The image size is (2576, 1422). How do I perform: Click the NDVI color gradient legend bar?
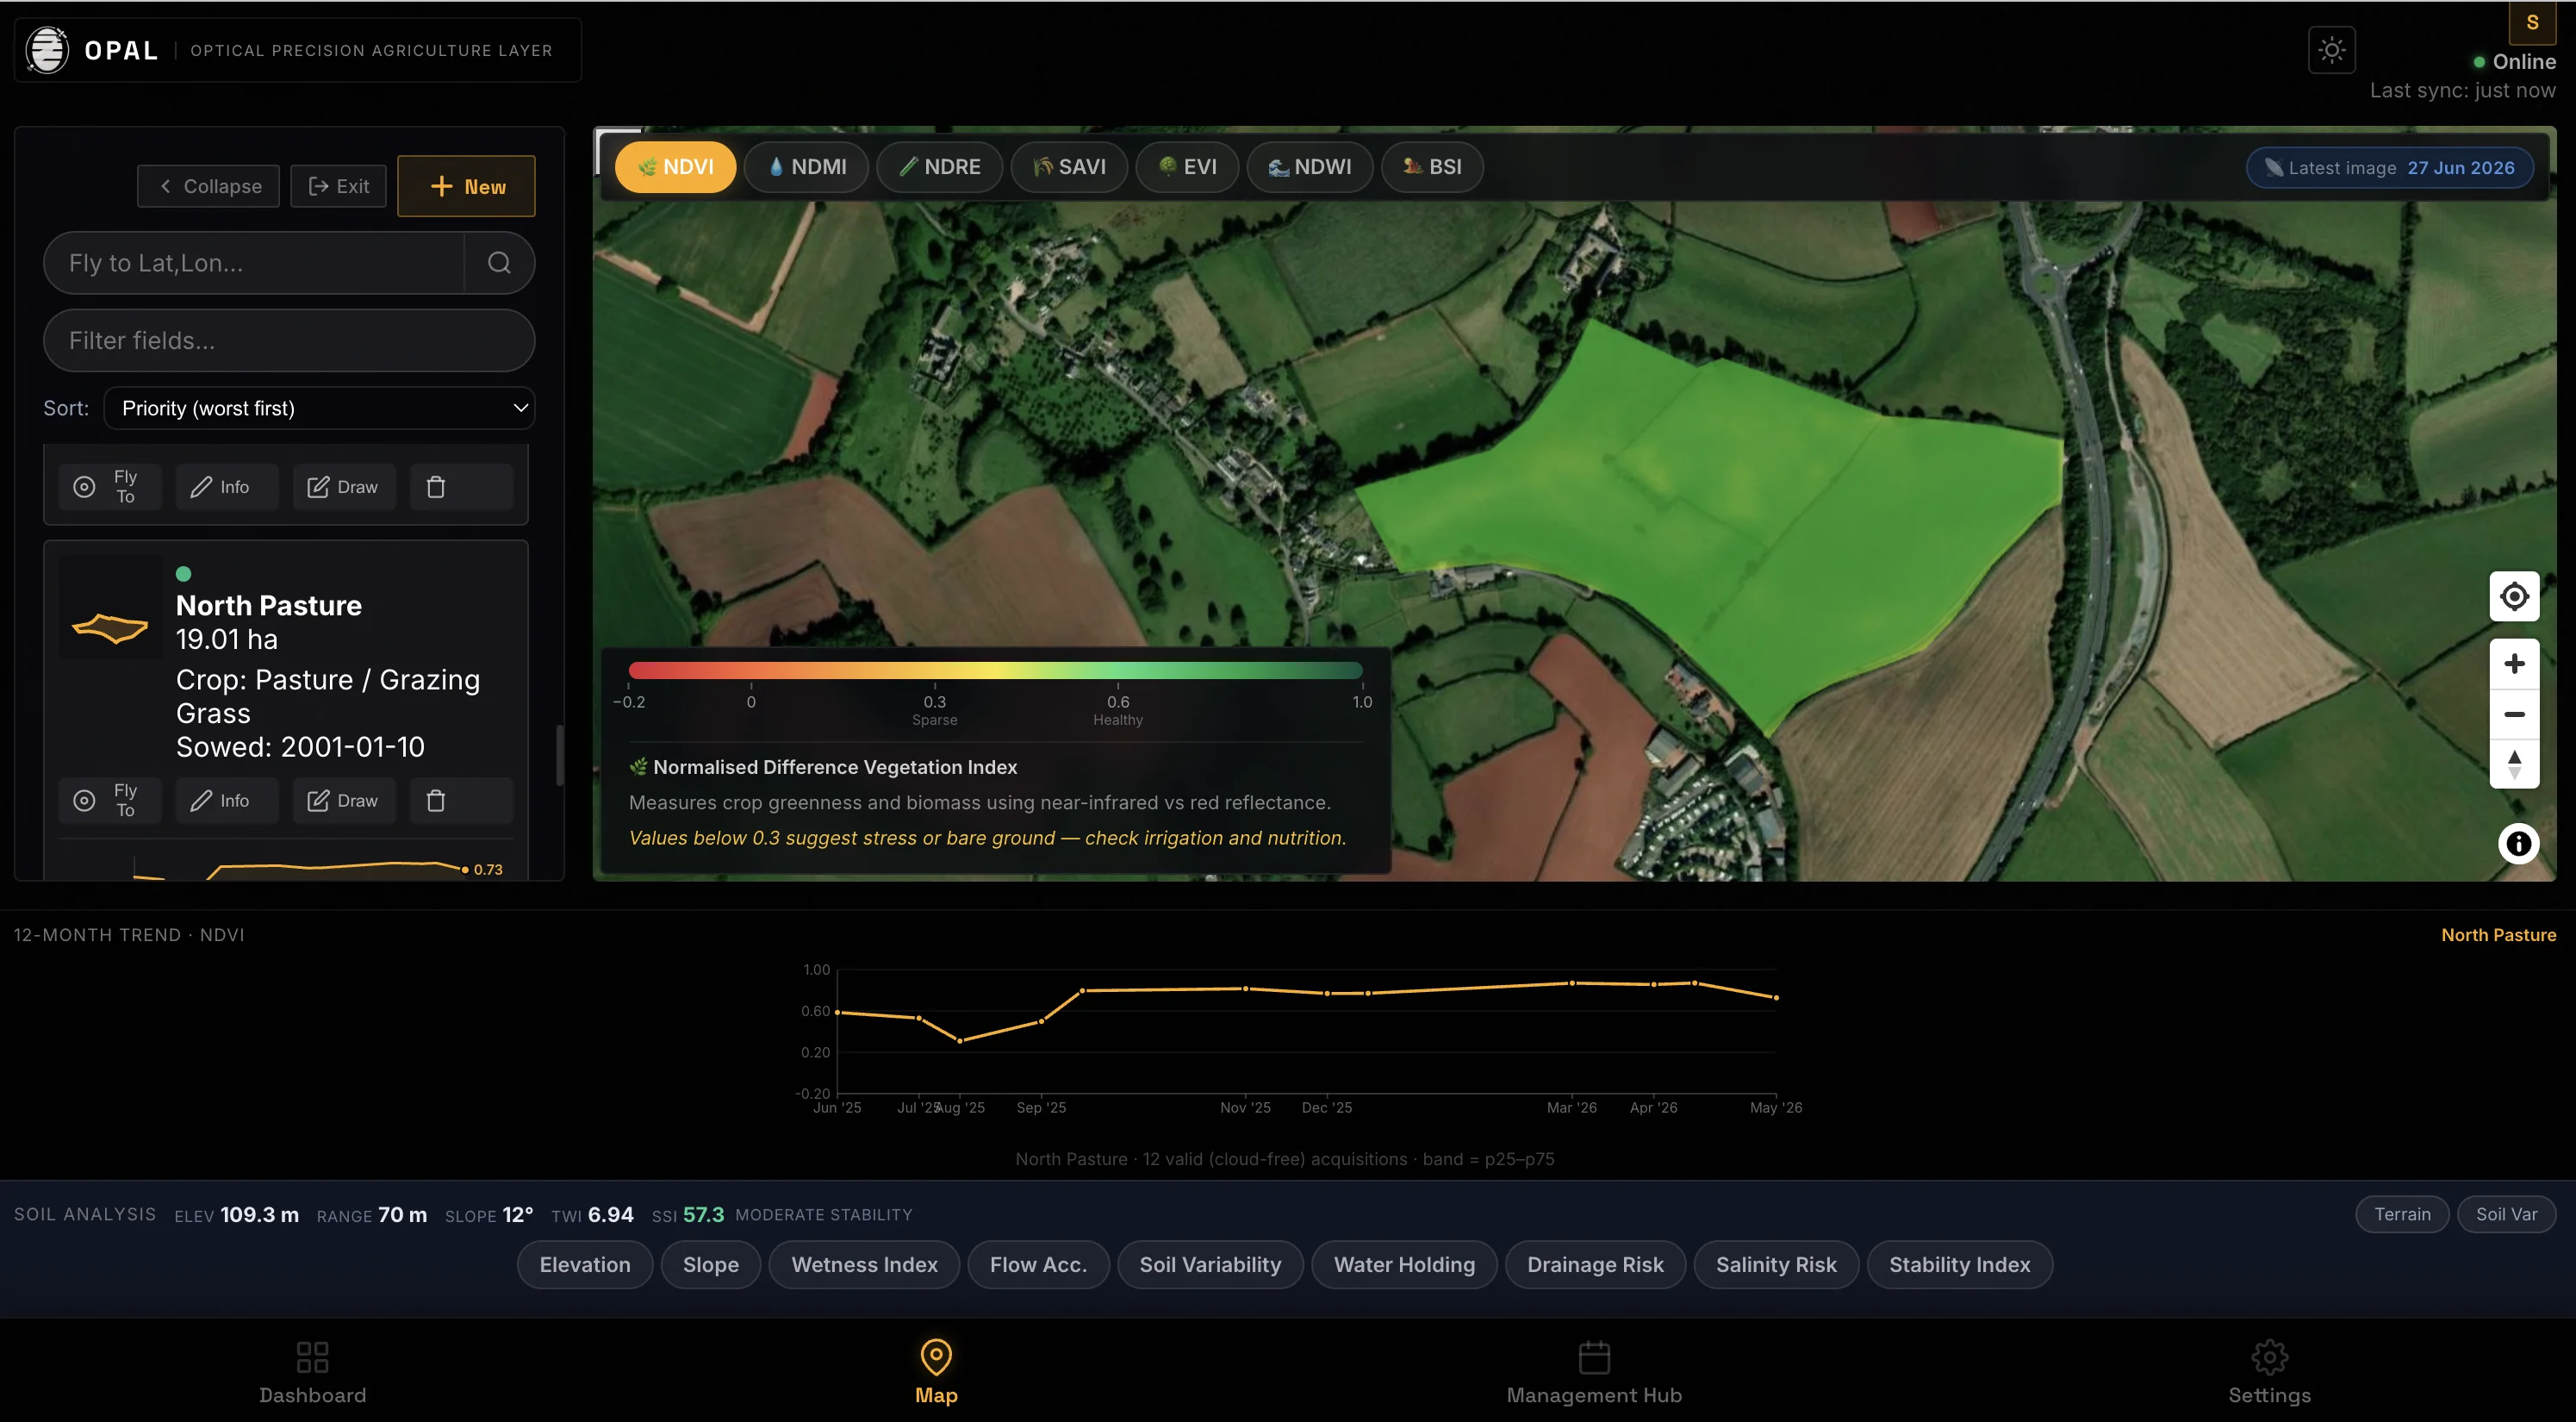995,670
